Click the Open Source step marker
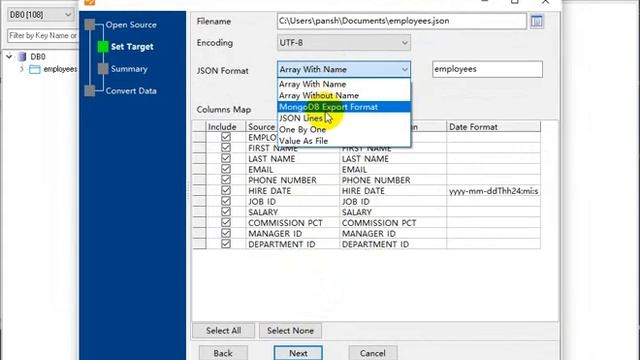This screenshot has width=640, height=360. tap(90, 24)
